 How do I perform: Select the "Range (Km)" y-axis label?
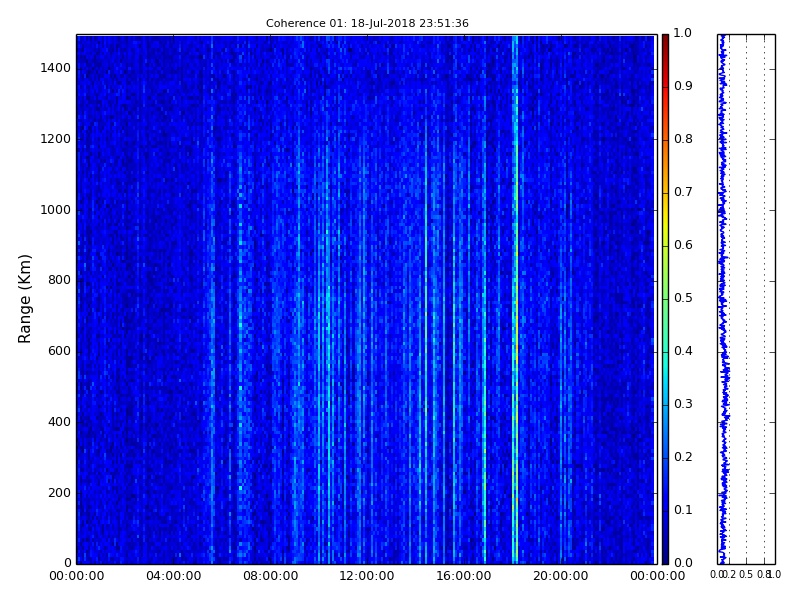click(x=24, y=299)
